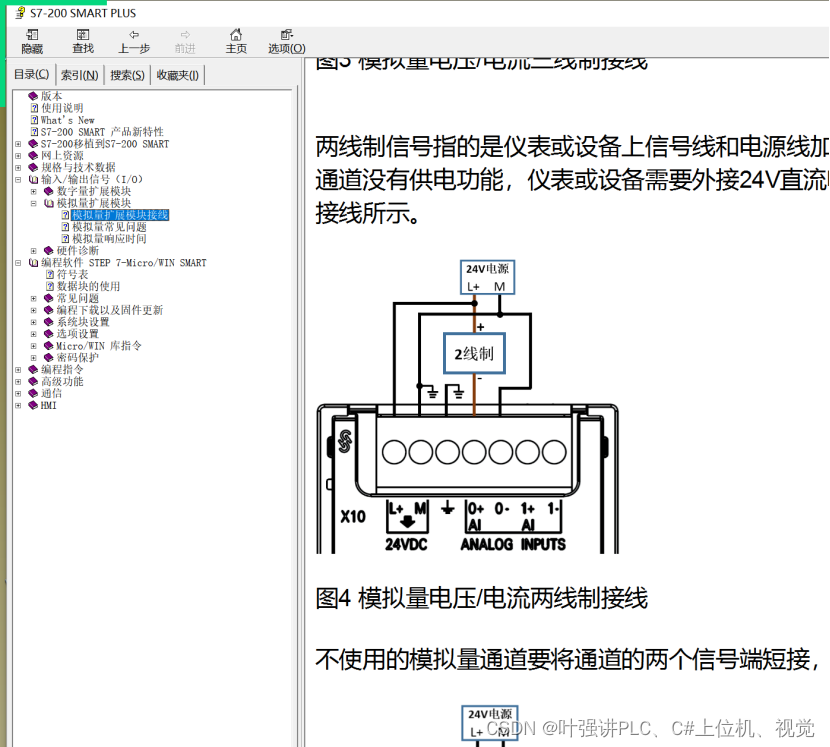Select 模拟量扩展模块接线 topic
The height and width of the screenshot is (747, 830).
[x=120, y=215]
